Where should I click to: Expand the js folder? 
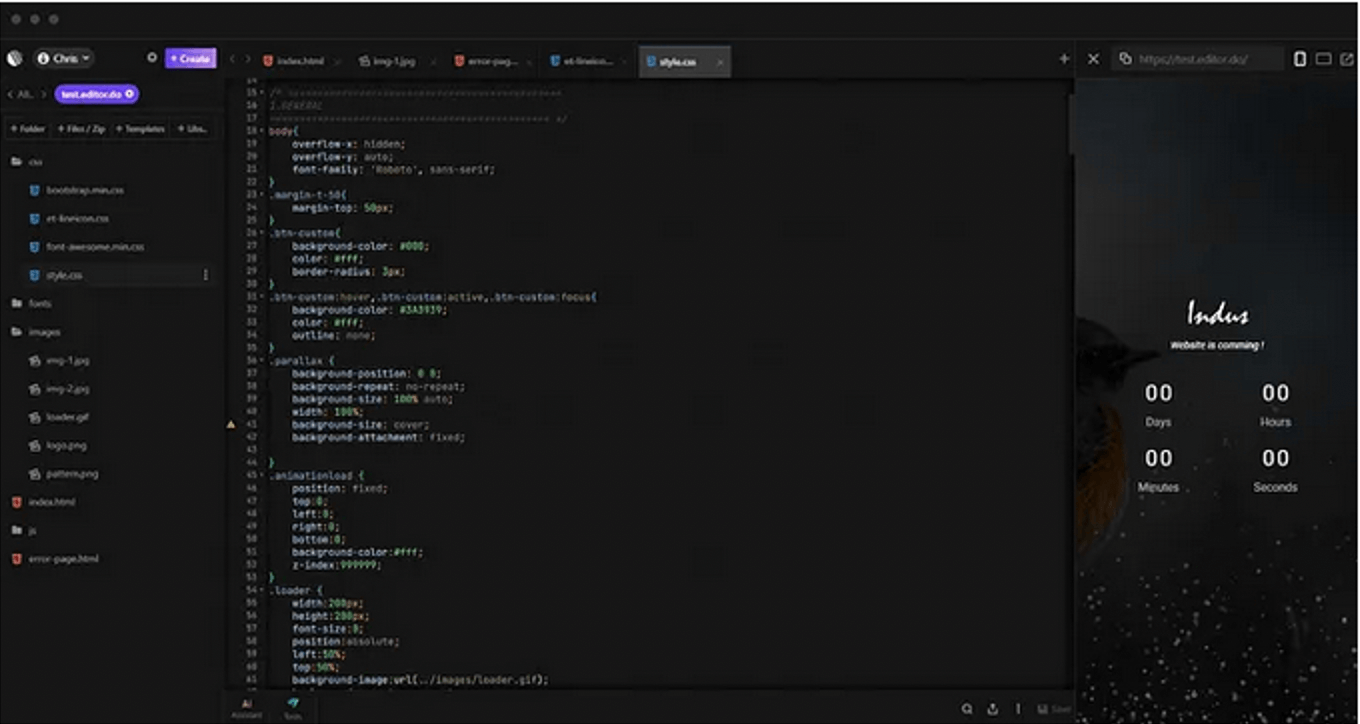tap(24, 531)
